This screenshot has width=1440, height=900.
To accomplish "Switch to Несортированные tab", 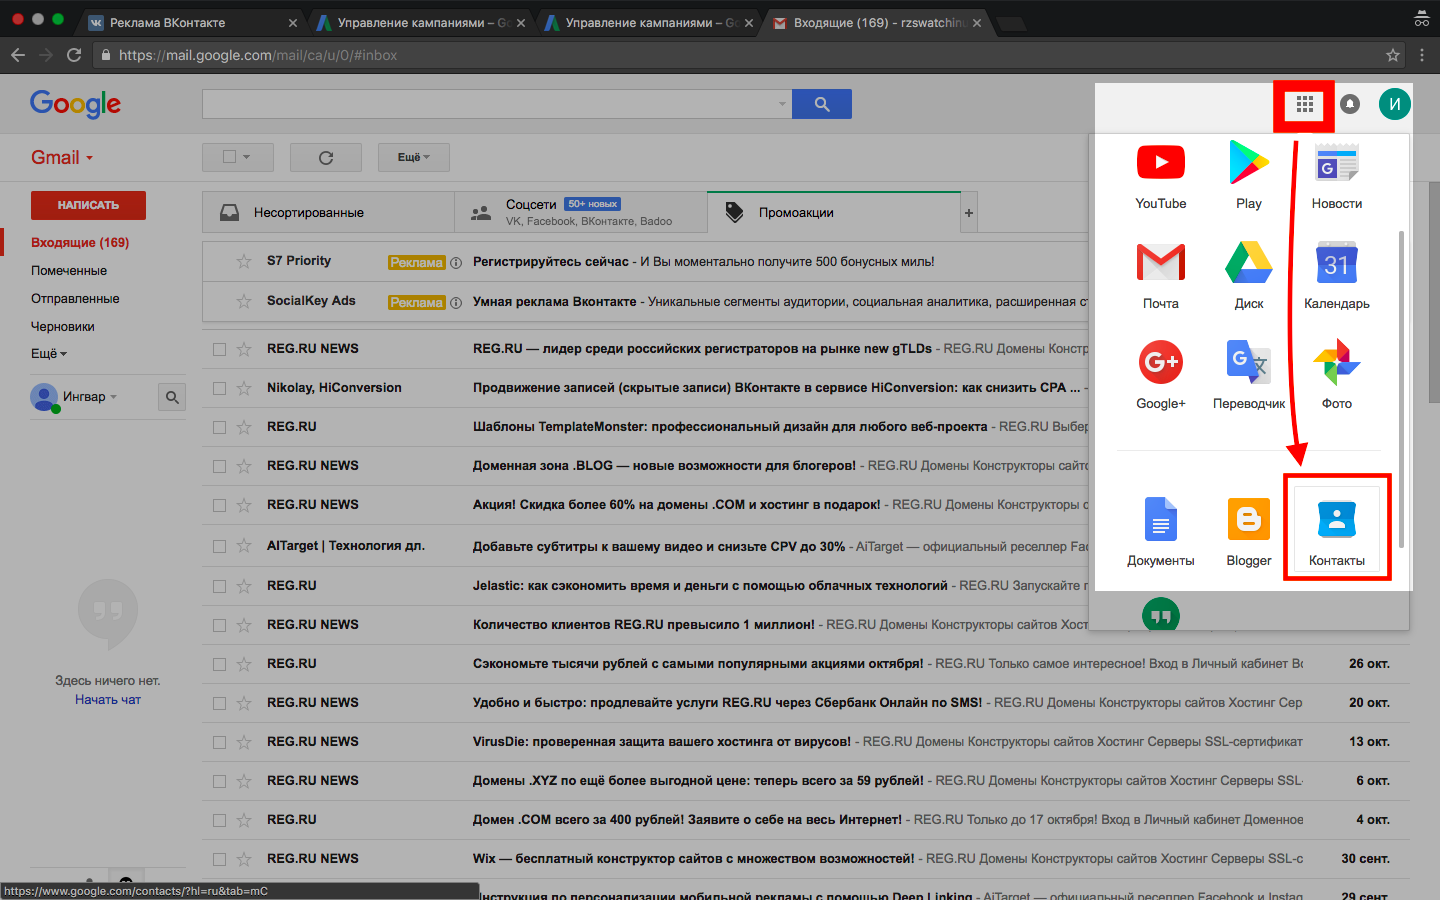I will (x=328, y=212).
